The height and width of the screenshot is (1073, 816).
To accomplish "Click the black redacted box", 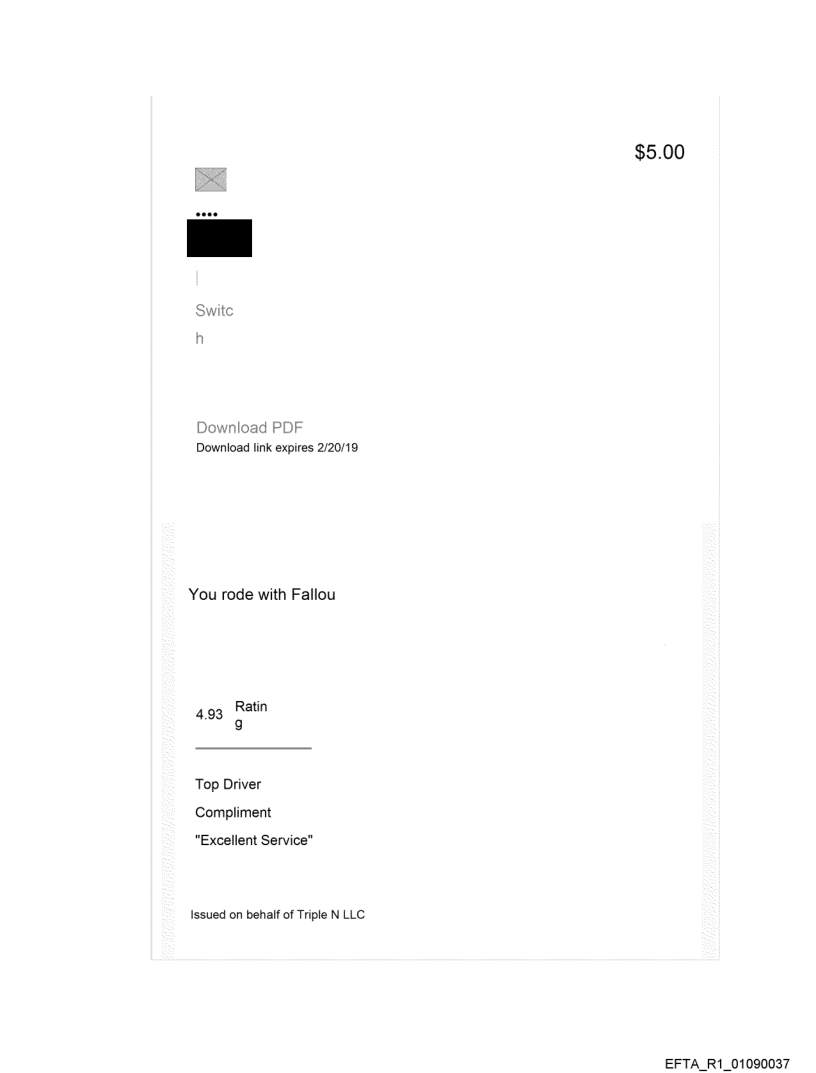I will point(219,238).
